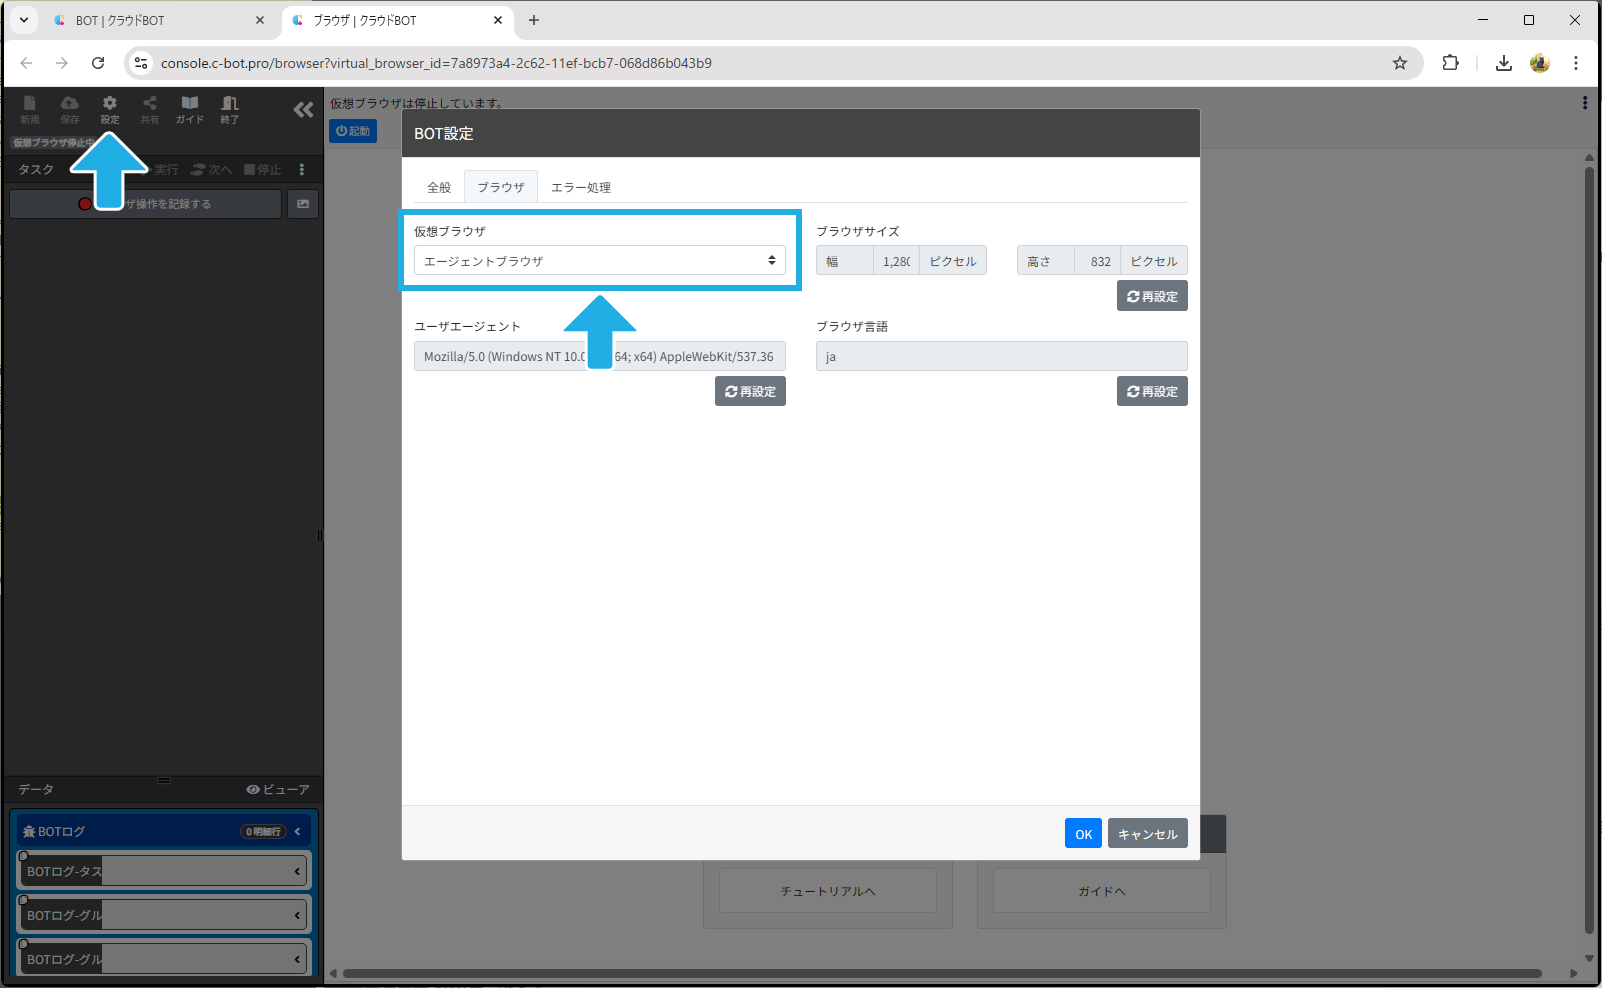Collapse the BOTログ section chevron
1602x988 pixels.
(297, 832)
